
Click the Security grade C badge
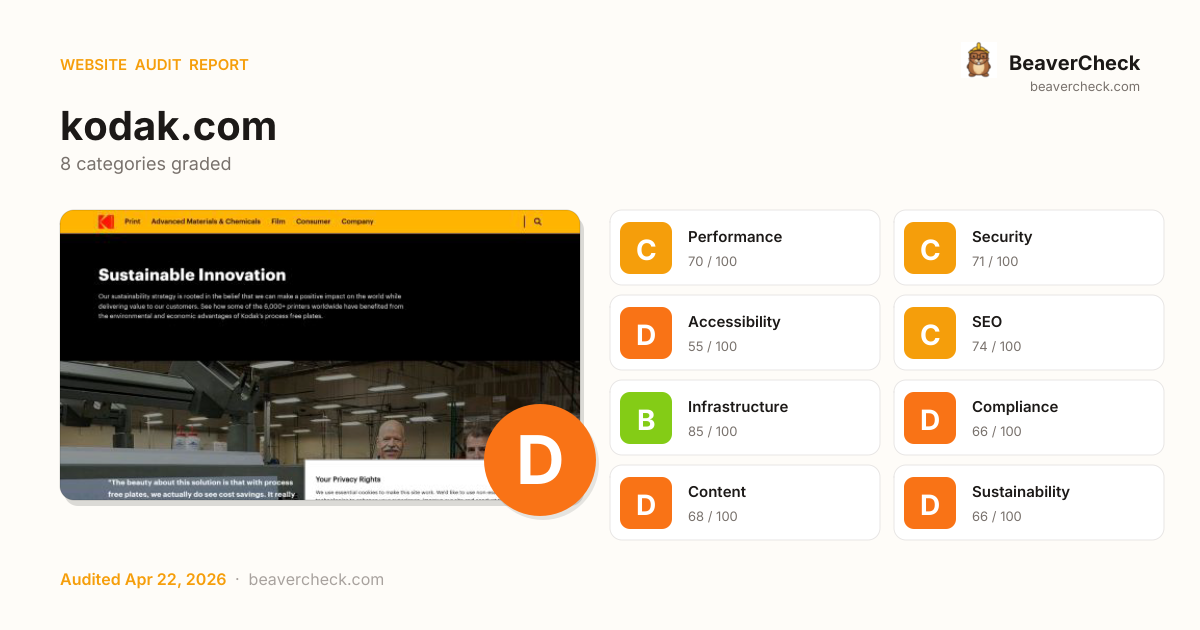tap(930, 248)
